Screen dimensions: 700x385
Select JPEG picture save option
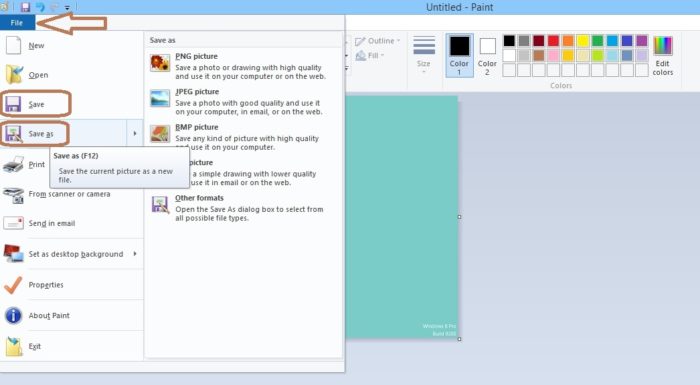click(243, 101)
